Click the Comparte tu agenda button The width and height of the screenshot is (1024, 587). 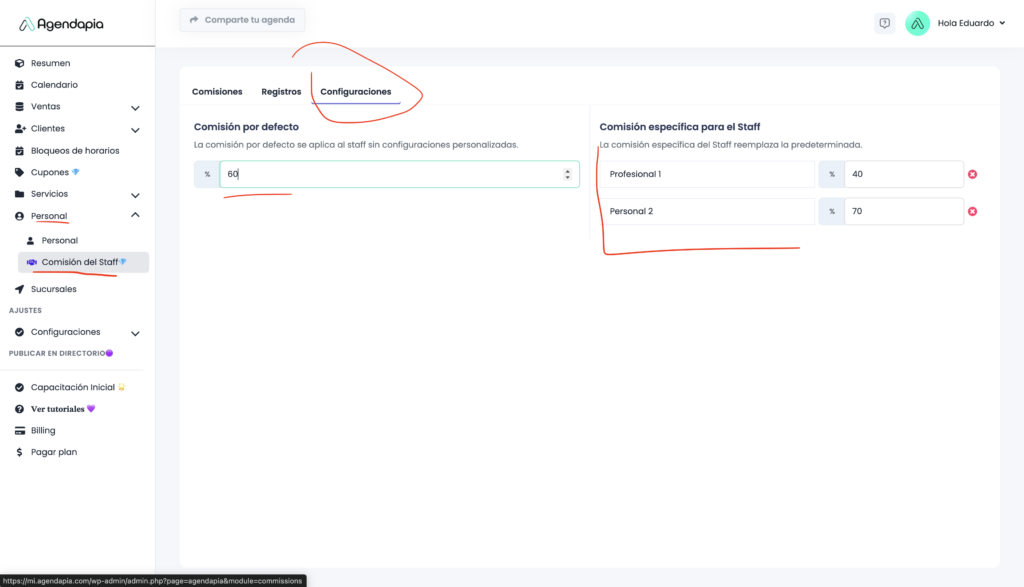click(x=242, y=20)
